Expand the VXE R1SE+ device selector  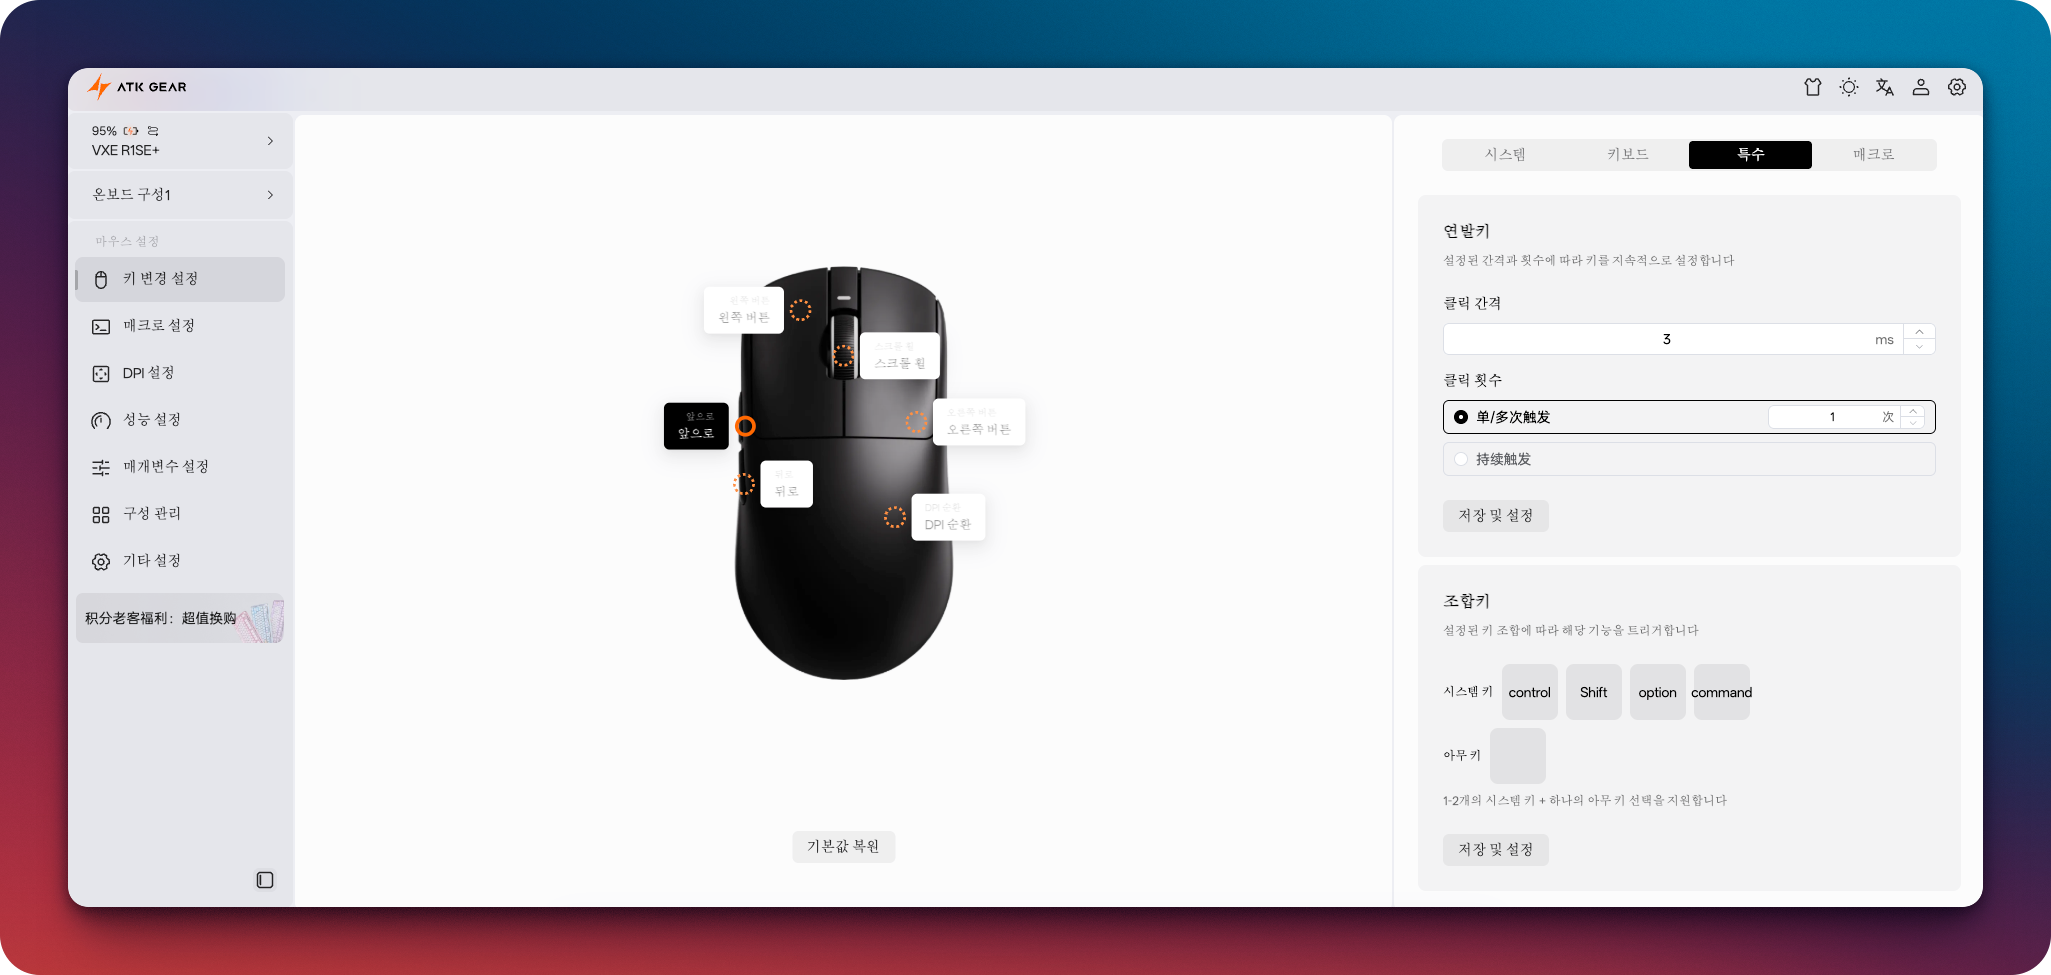point(180,141)
